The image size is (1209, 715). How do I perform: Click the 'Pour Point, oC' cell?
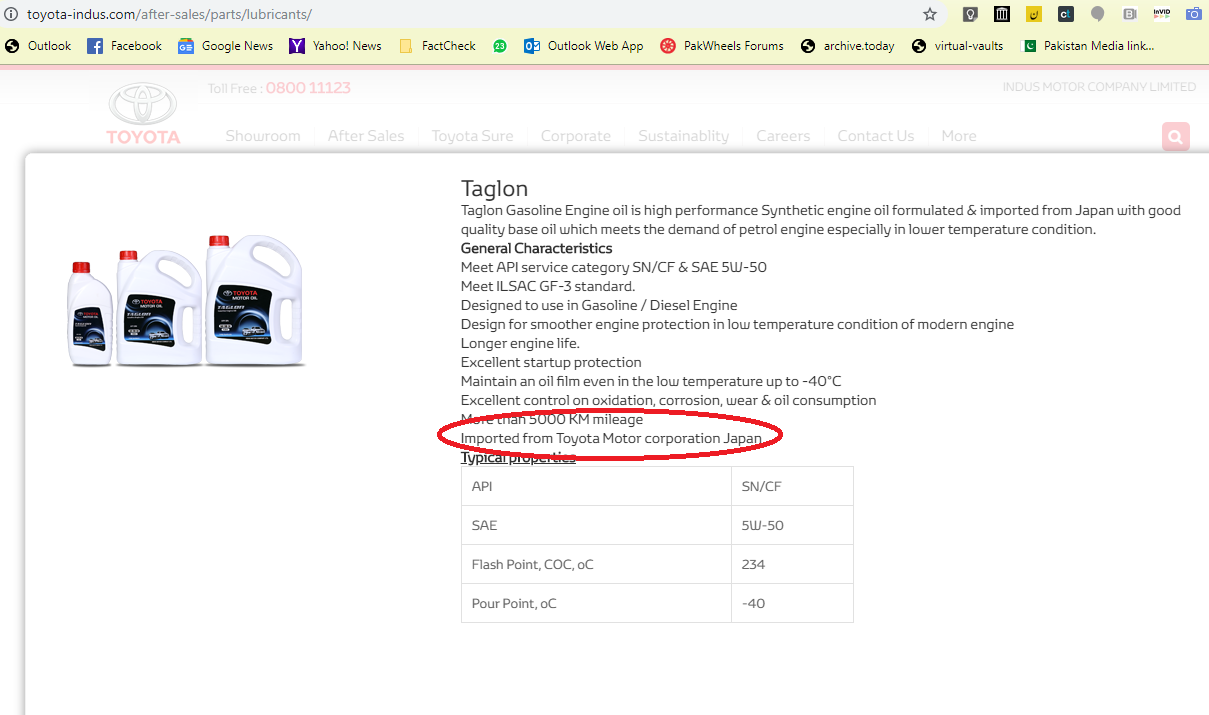tap(596, 603)
